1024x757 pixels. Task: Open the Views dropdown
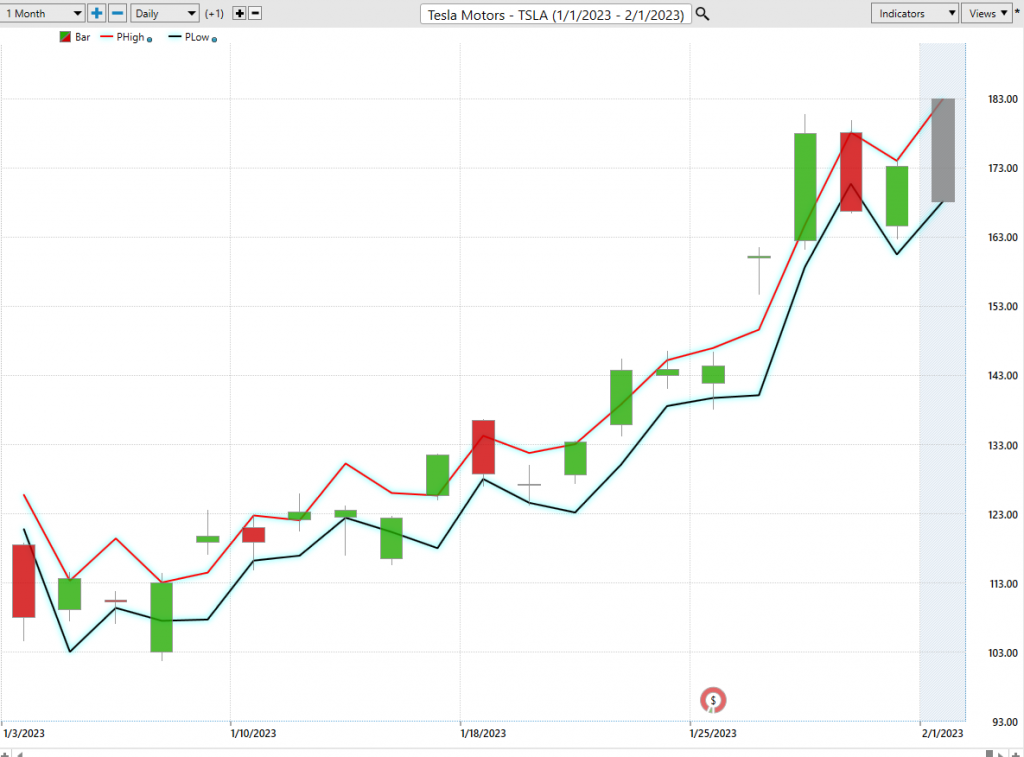click(986, 13)
